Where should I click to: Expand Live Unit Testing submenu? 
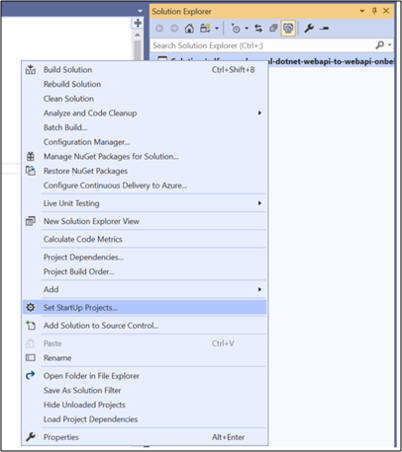[x=145, y=203]
